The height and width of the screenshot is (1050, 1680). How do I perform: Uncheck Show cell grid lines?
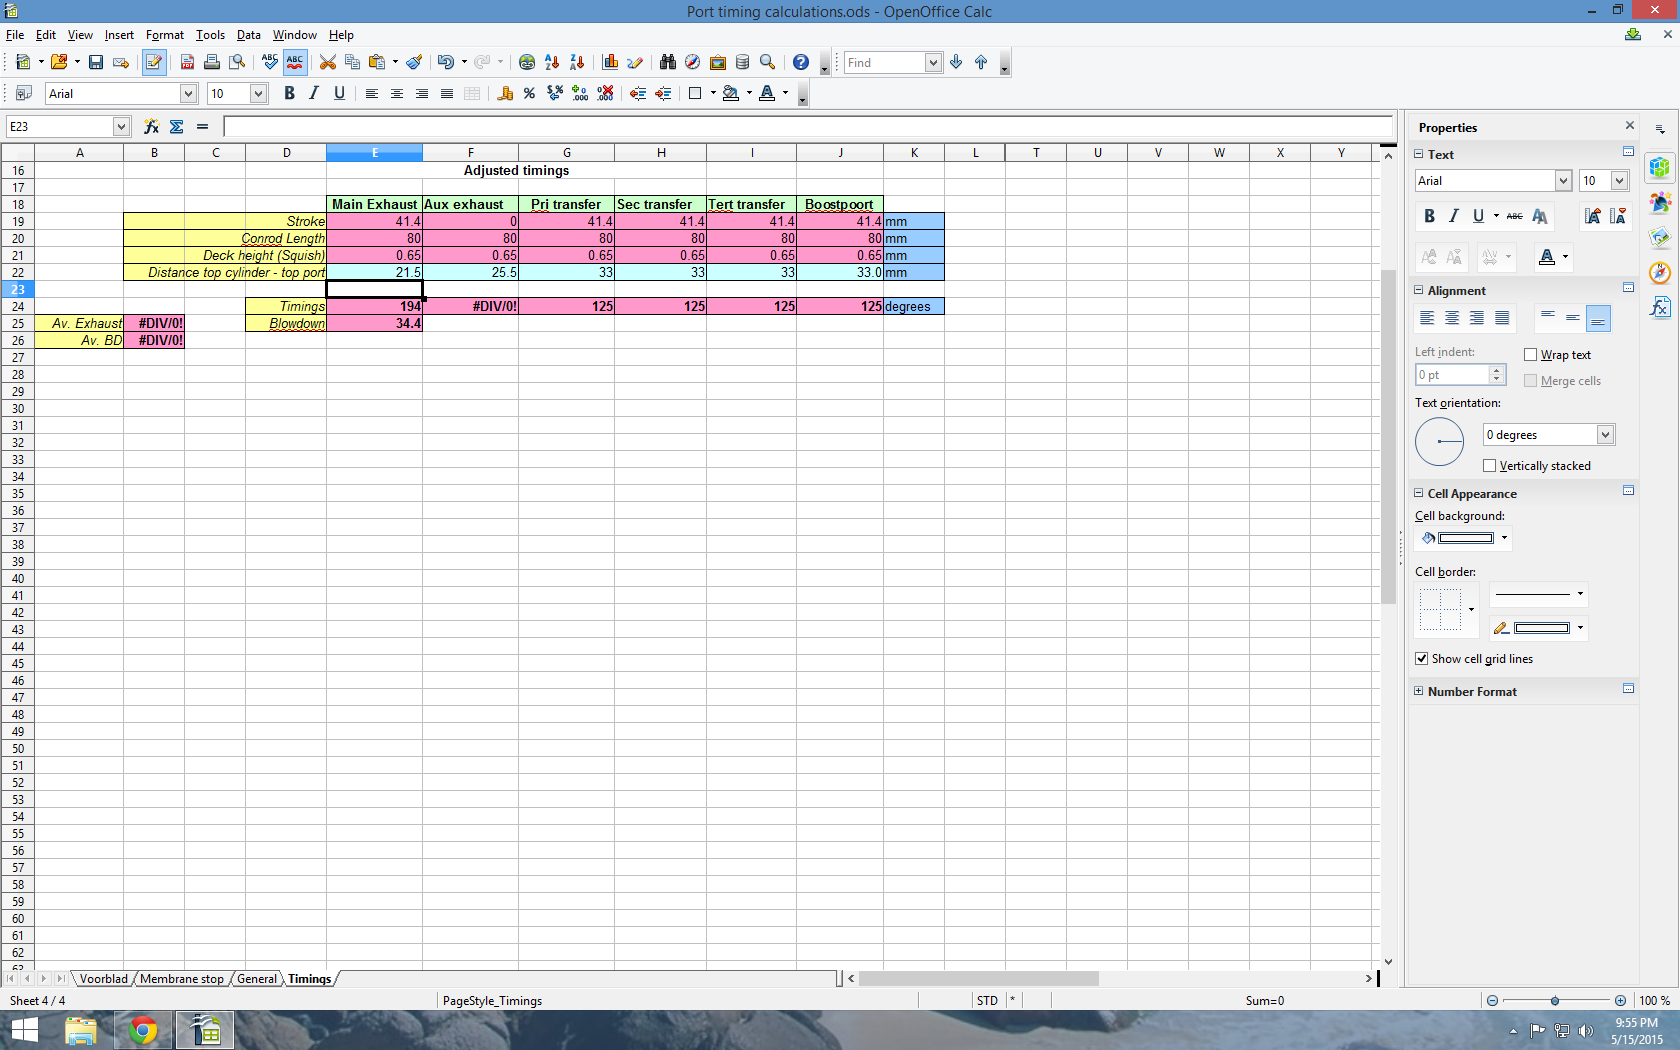coord(1421,659)
